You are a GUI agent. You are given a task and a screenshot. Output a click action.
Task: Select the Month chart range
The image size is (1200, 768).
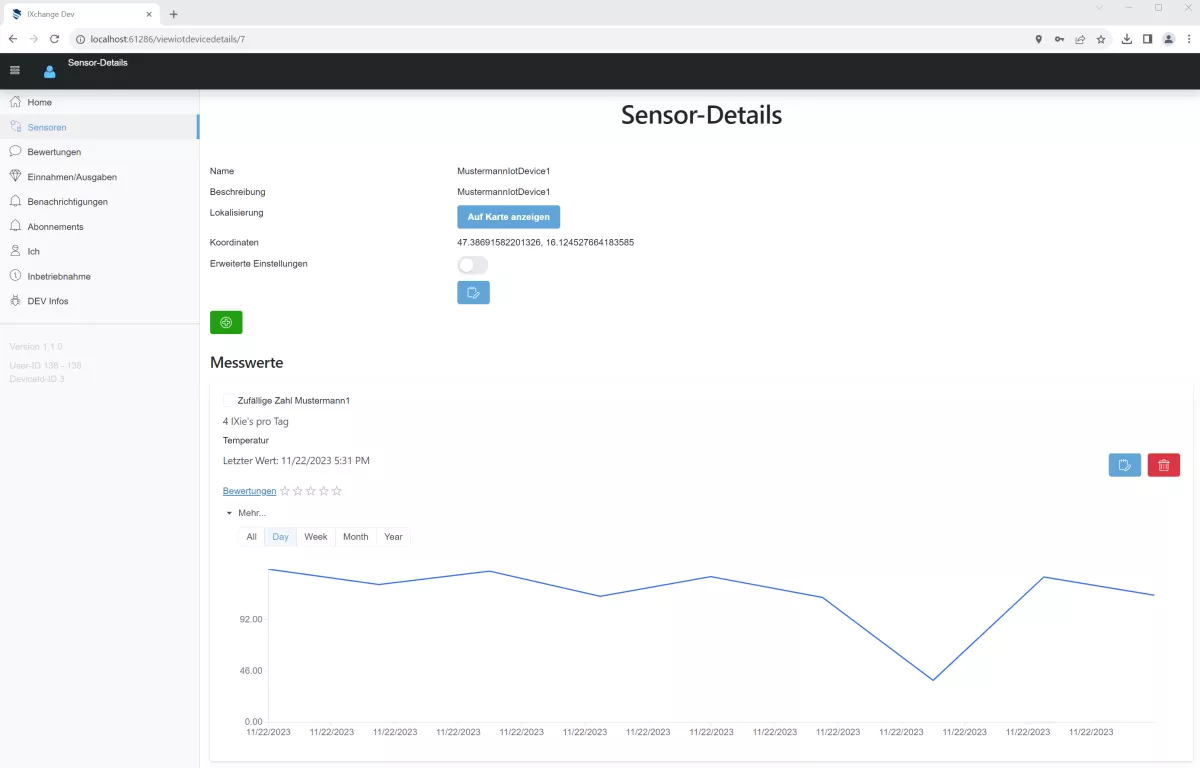355,537
